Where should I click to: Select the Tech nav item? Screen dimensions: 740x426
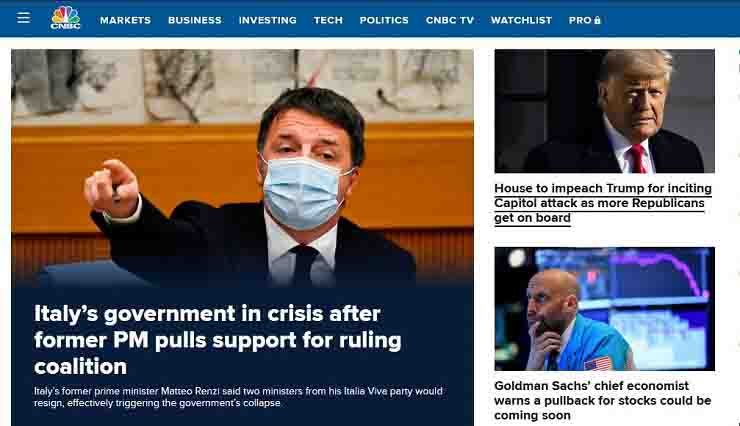pyautogui.click(x=328, y=20)
